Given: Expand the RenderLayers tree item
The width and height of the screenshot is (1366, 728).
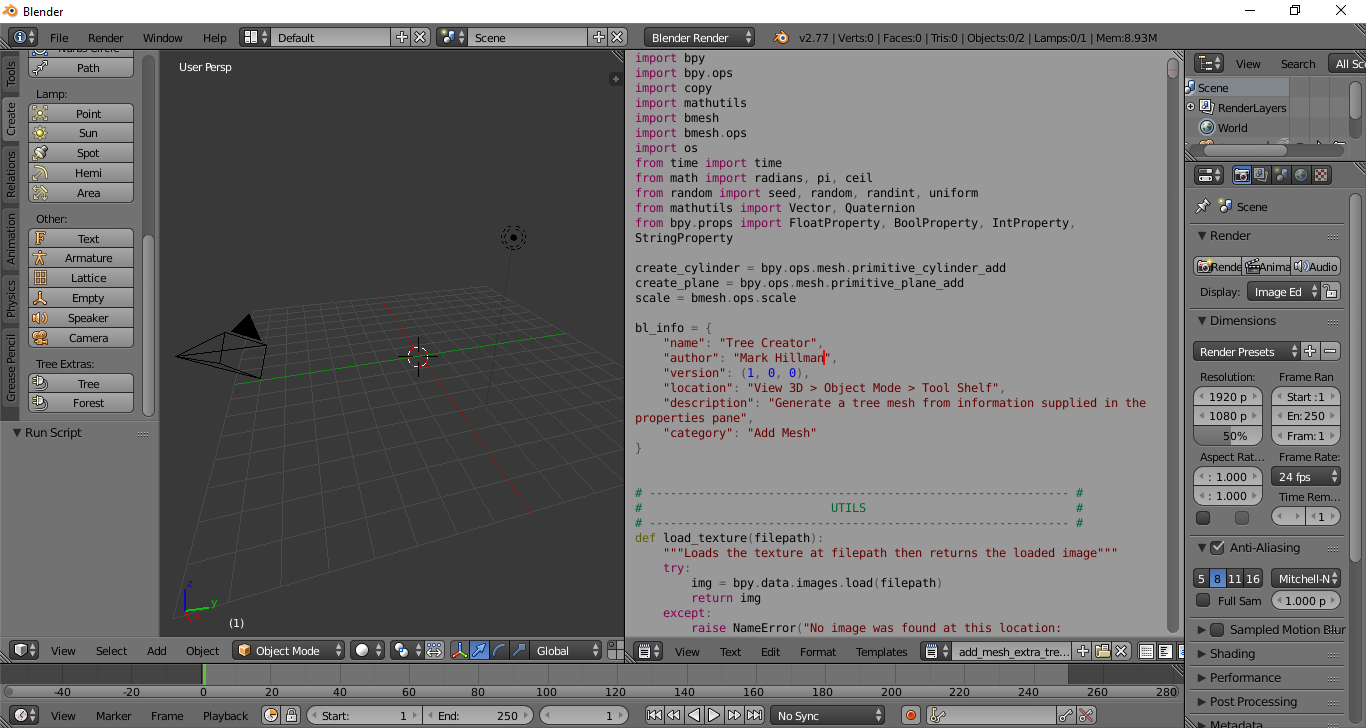Looking at the screenshot, I should click(1190, 107).
